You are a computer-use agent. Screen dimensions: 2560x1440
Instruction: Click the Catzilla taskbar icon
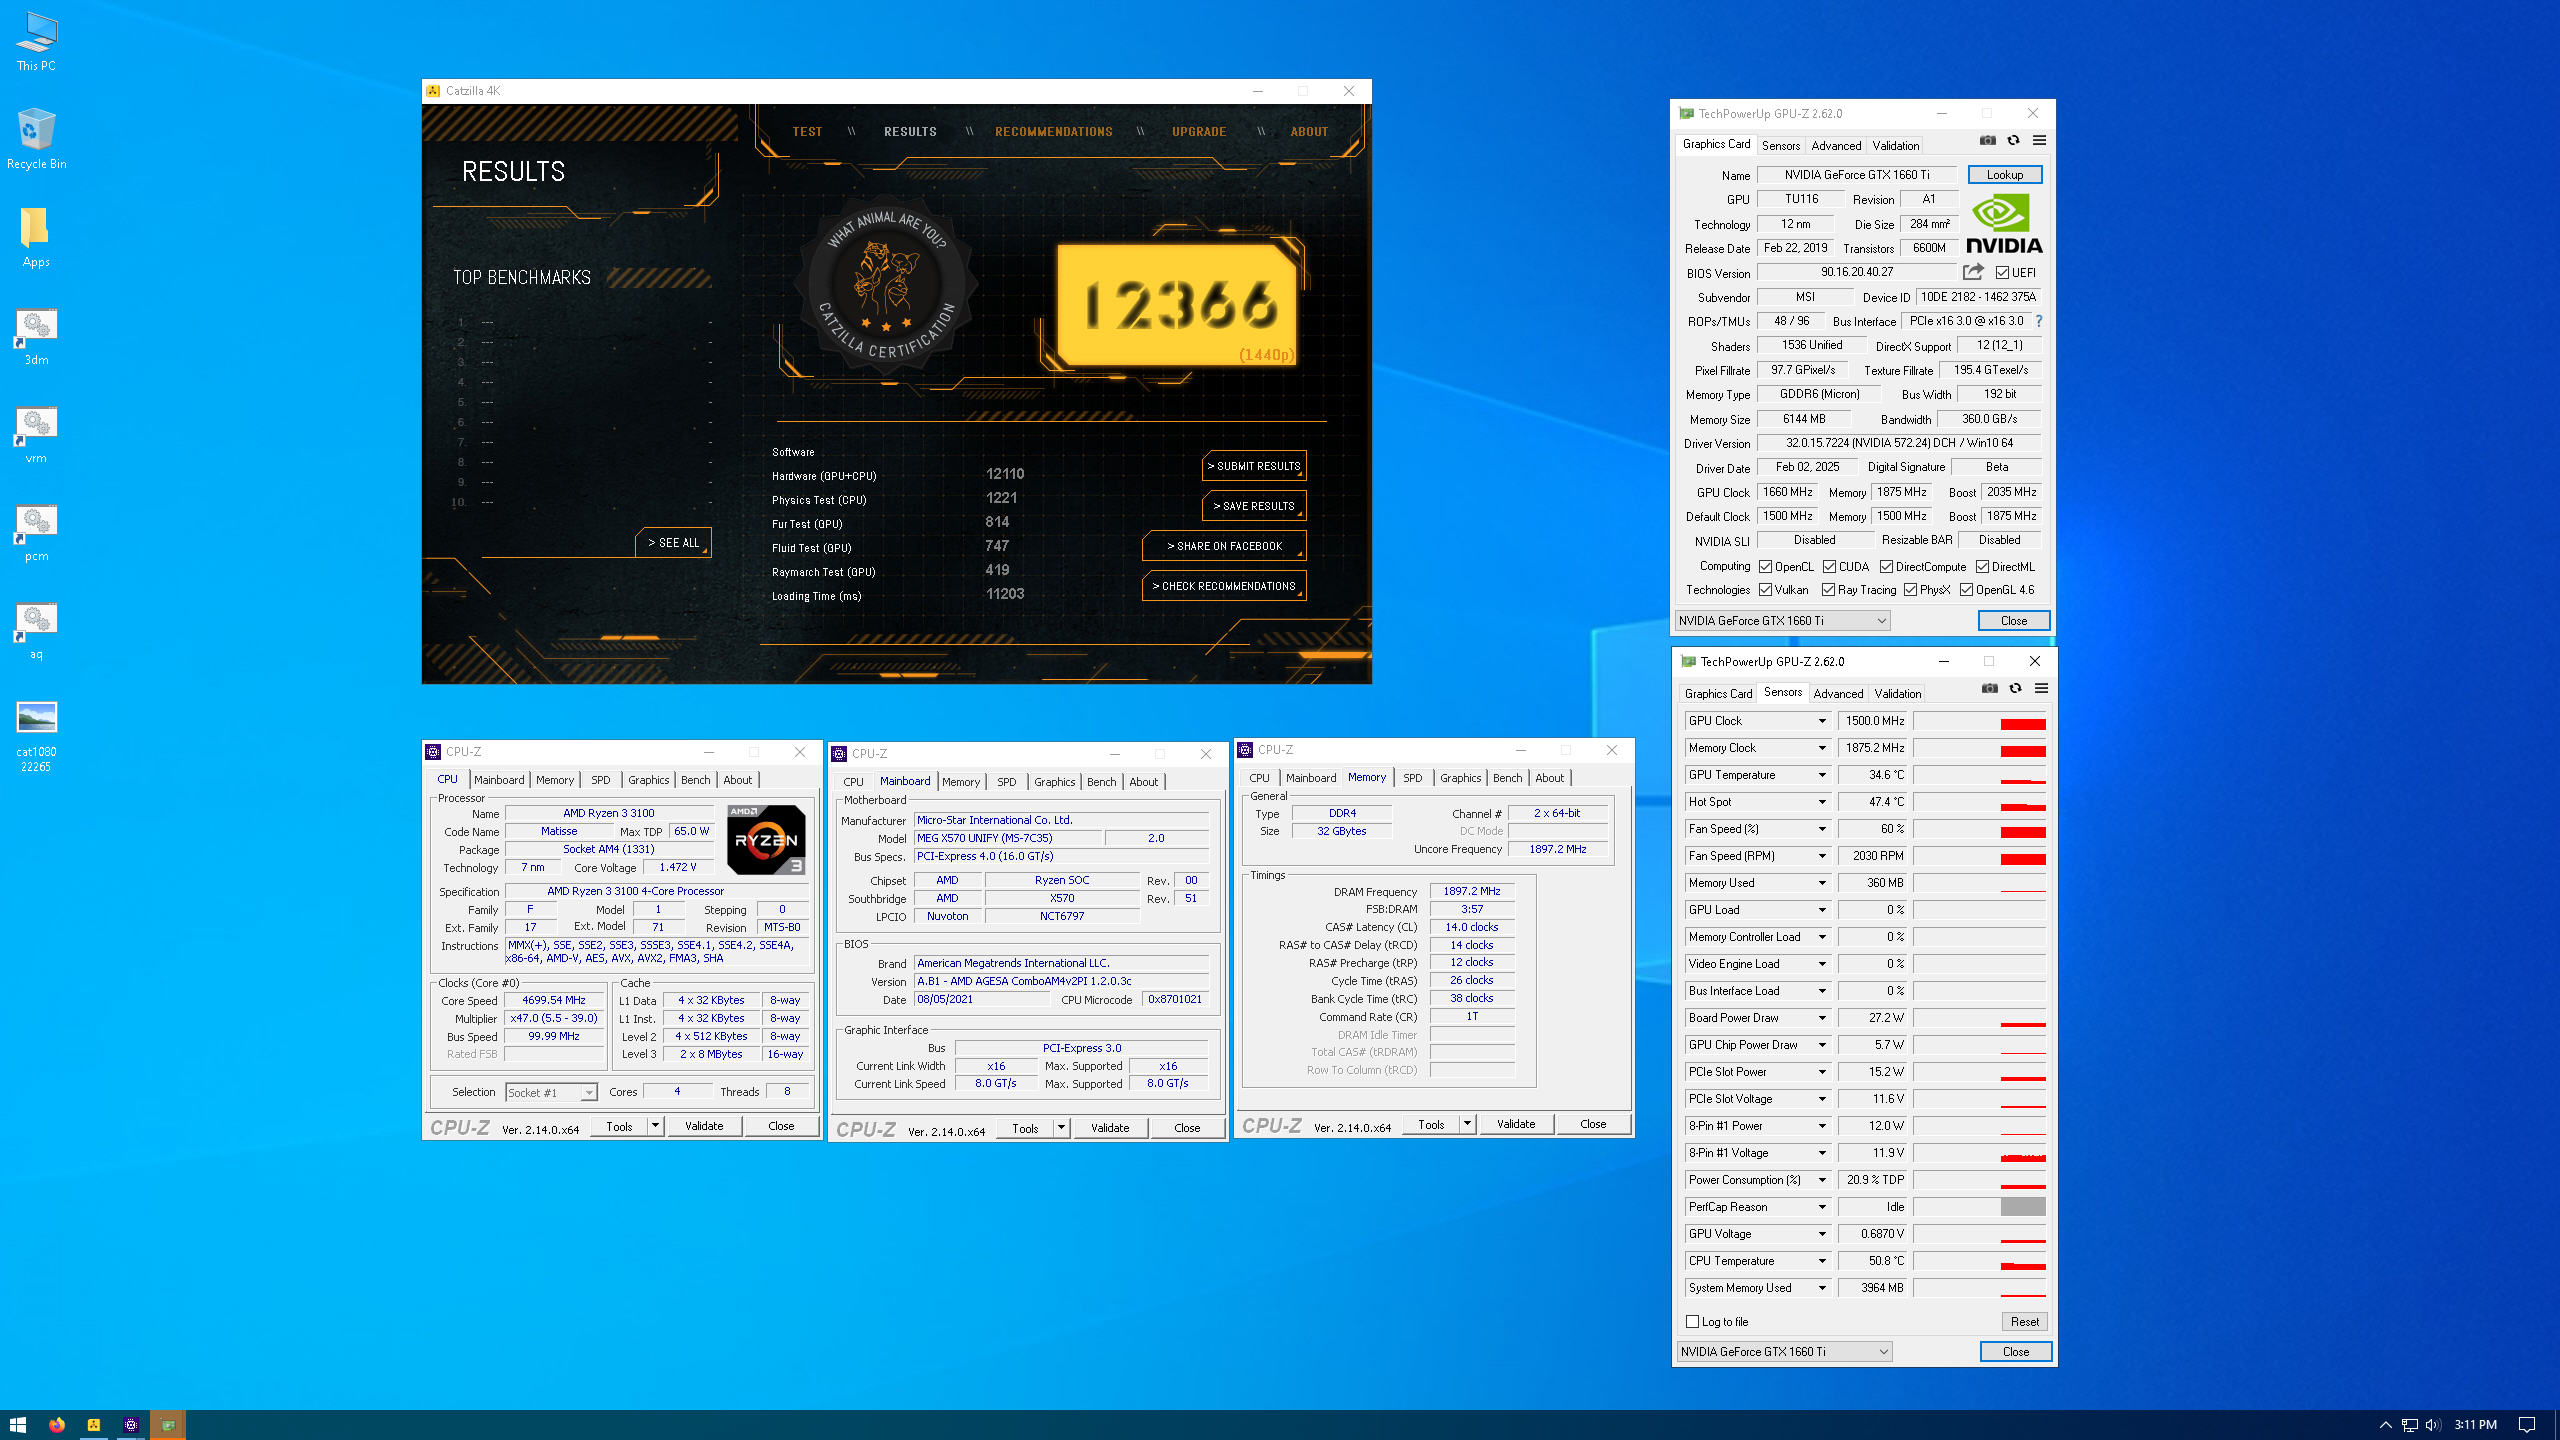93,1425
